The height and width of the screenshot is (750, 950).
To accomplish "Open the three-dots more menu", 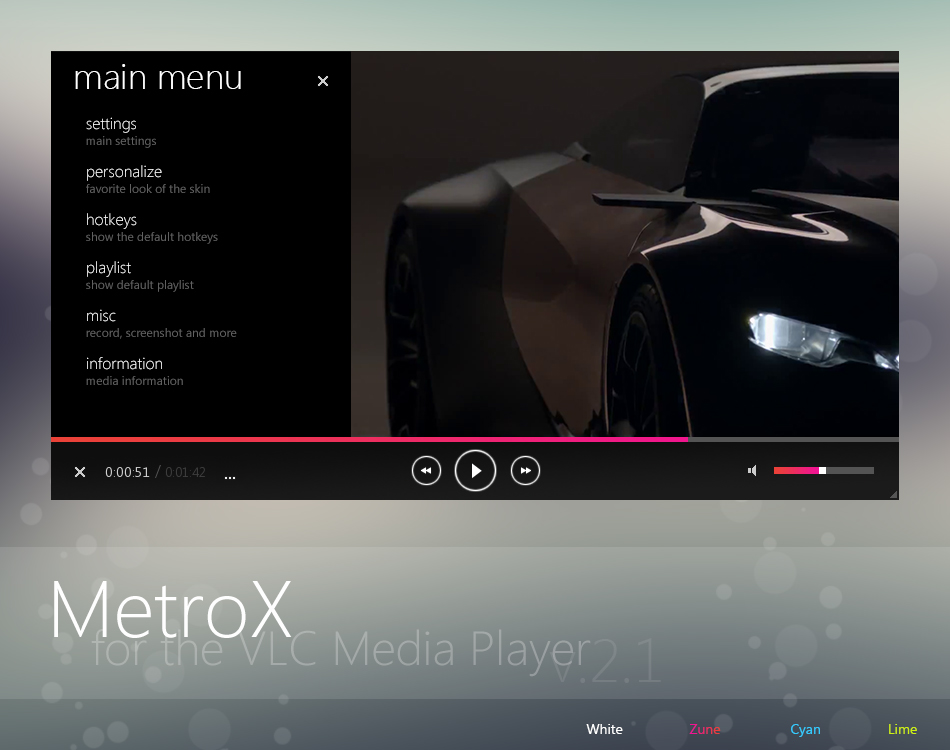I will point(230,477).
